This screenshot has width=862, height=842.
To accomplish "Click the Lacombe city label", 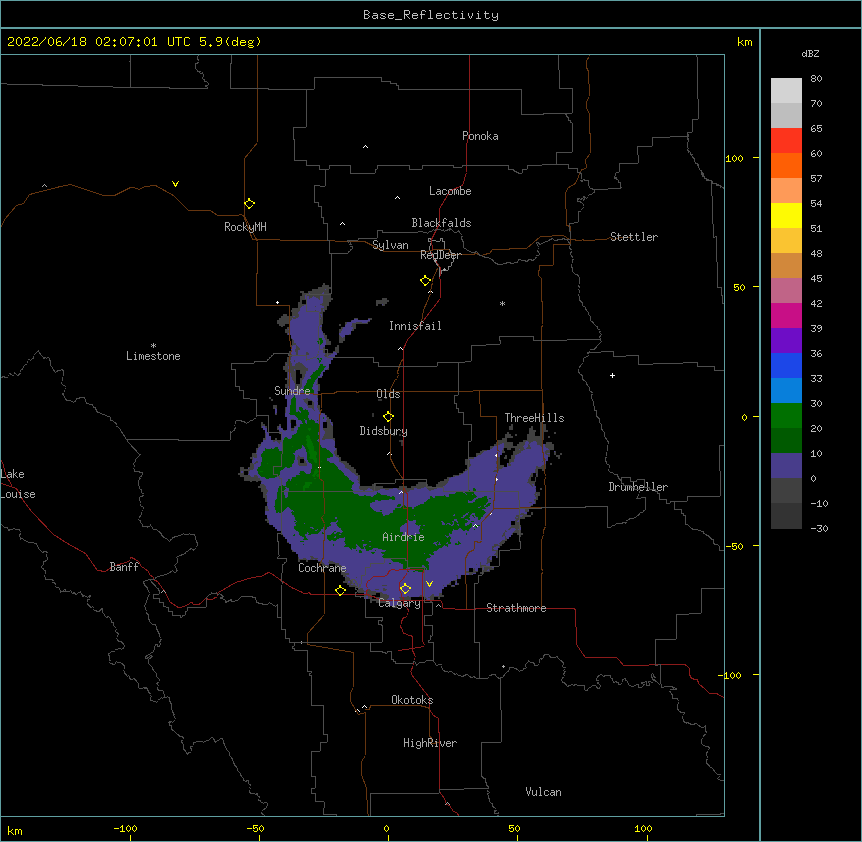I will (450, 191).
